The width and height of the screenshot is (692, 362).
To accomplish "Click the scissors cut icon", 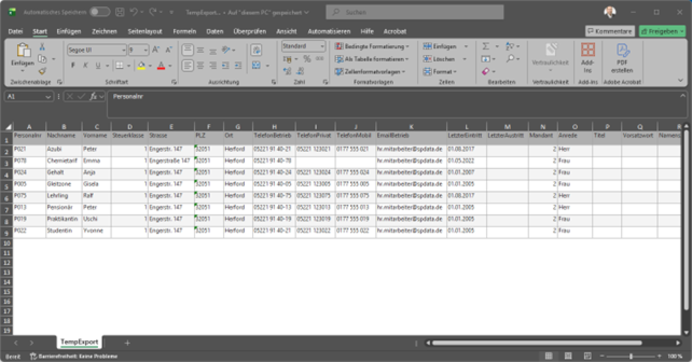I will (42, 47).
